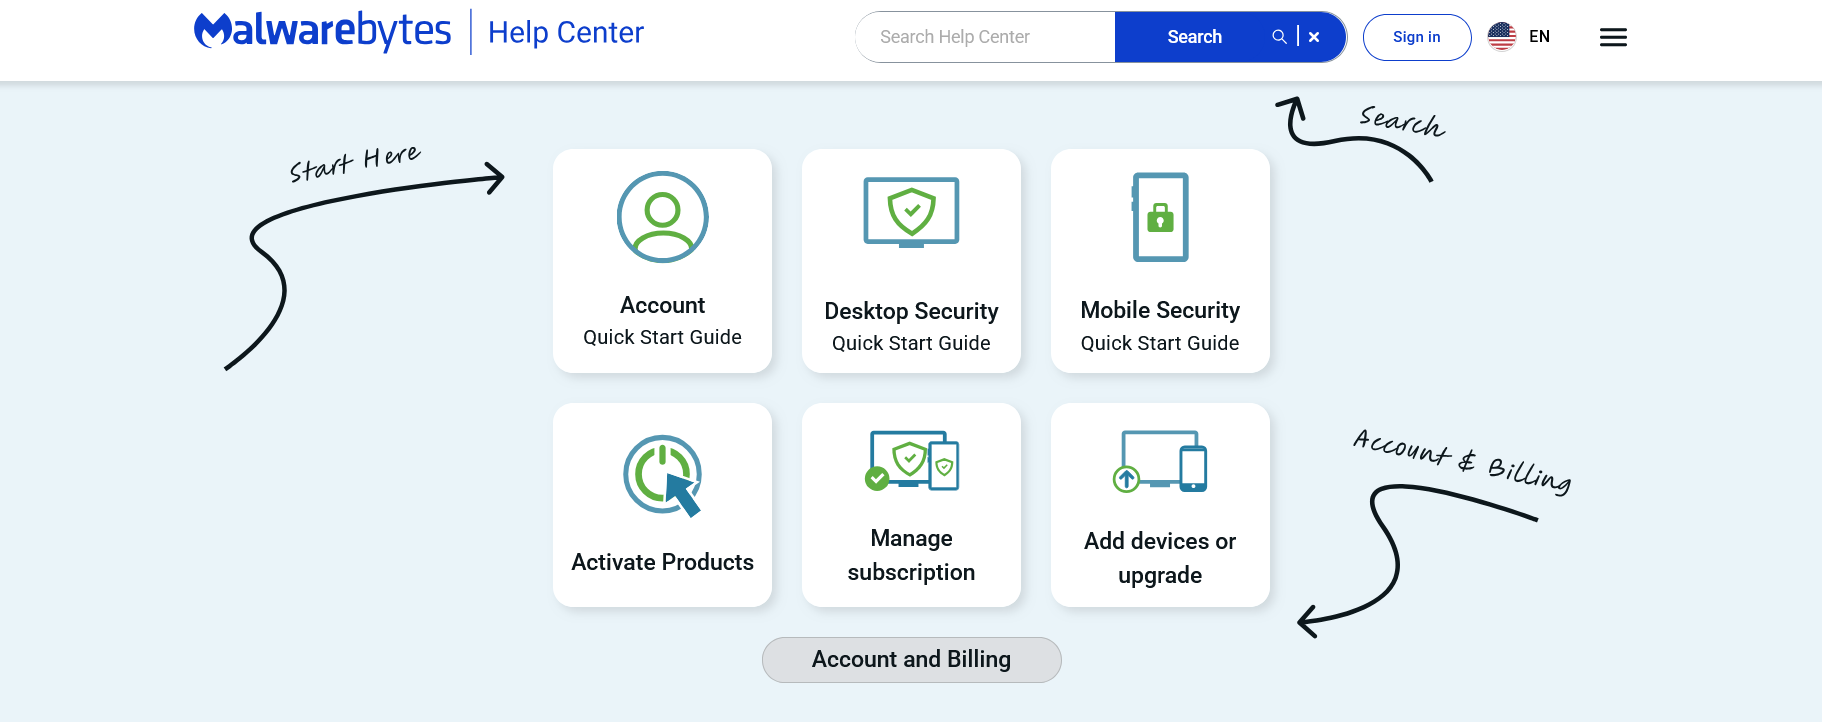Click the magnifying glass search icon
This screenshot has height=722, width=1822.
coord(1279,37)
